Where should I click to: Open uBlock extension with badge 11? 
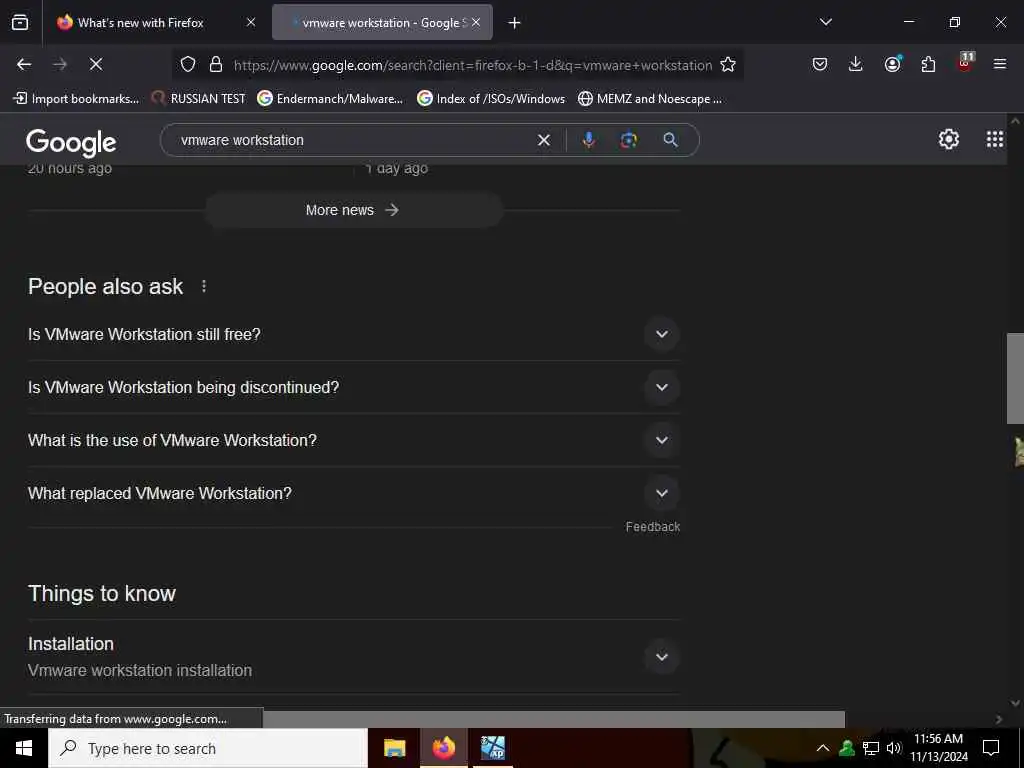pyautogui.click(x=965, y=63)
